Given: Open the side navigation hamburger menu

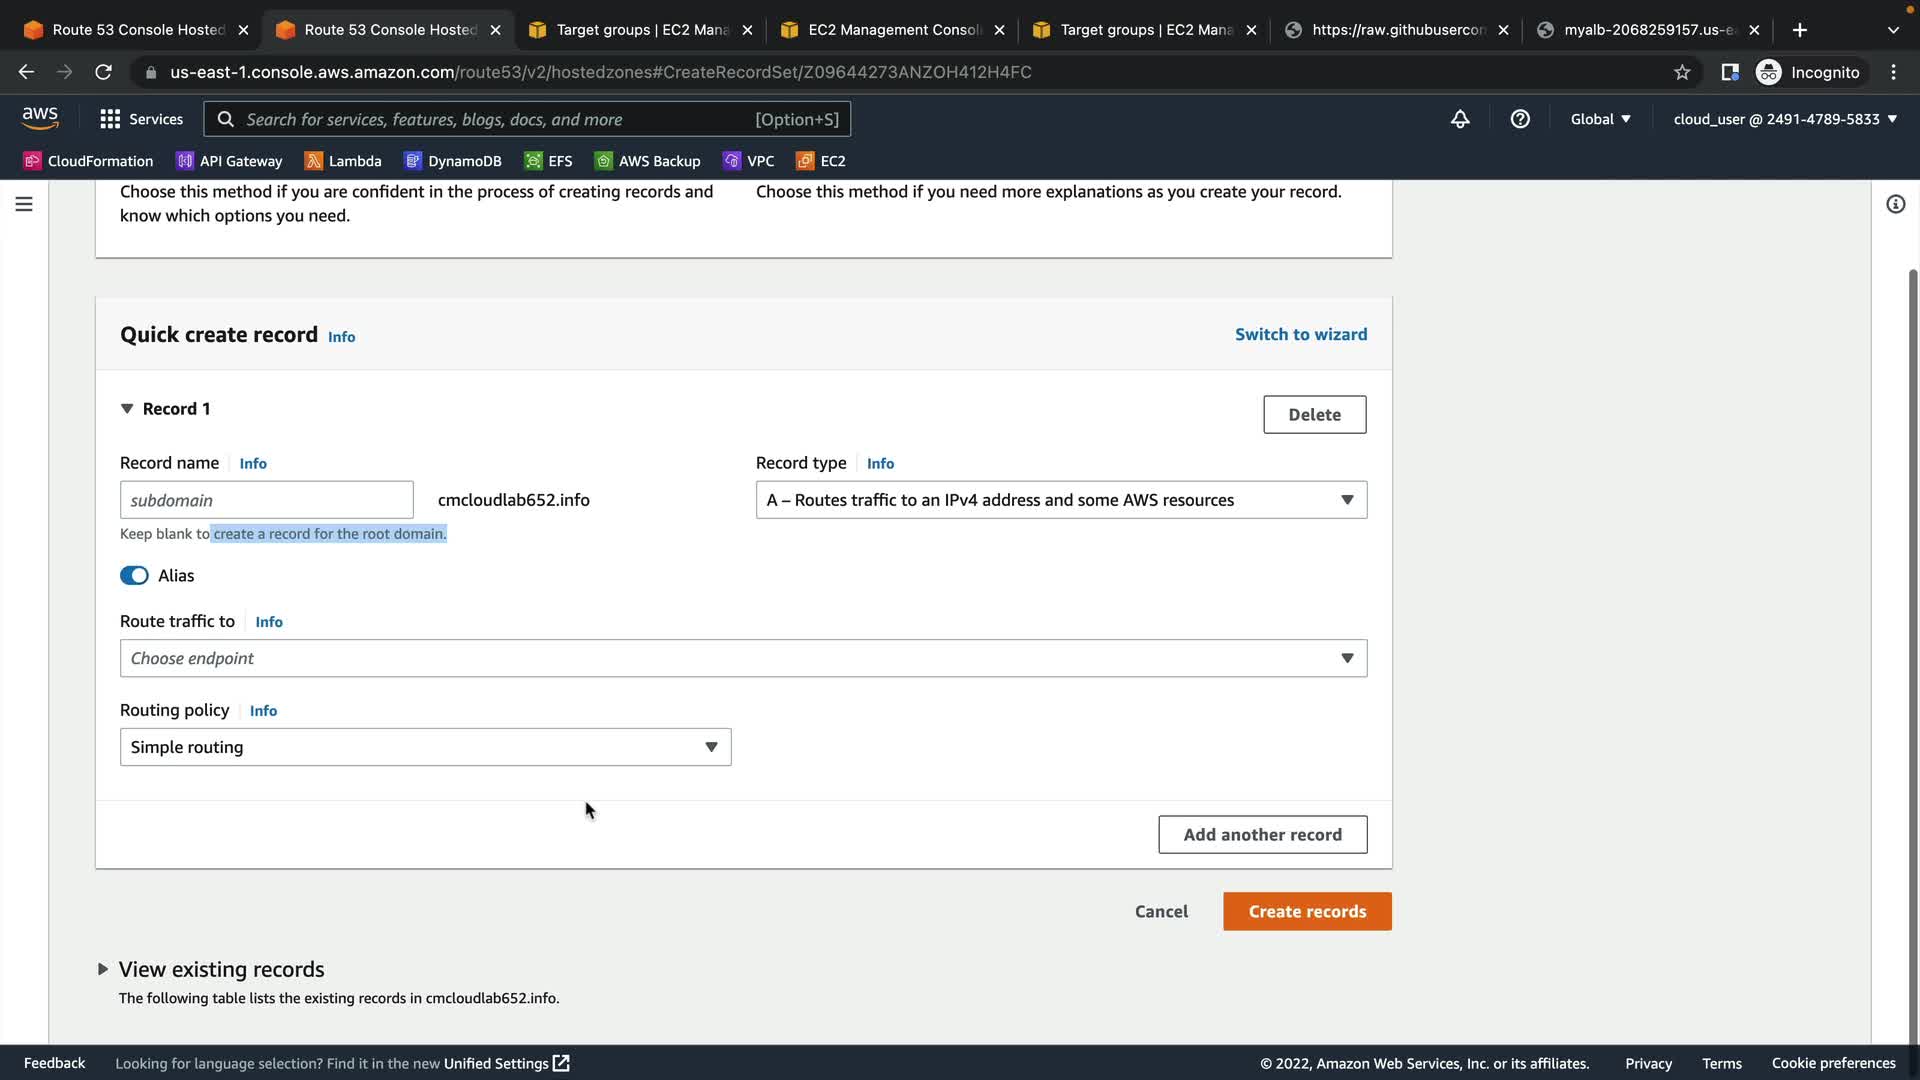Looking at the screenshot, I should [24, 204].
